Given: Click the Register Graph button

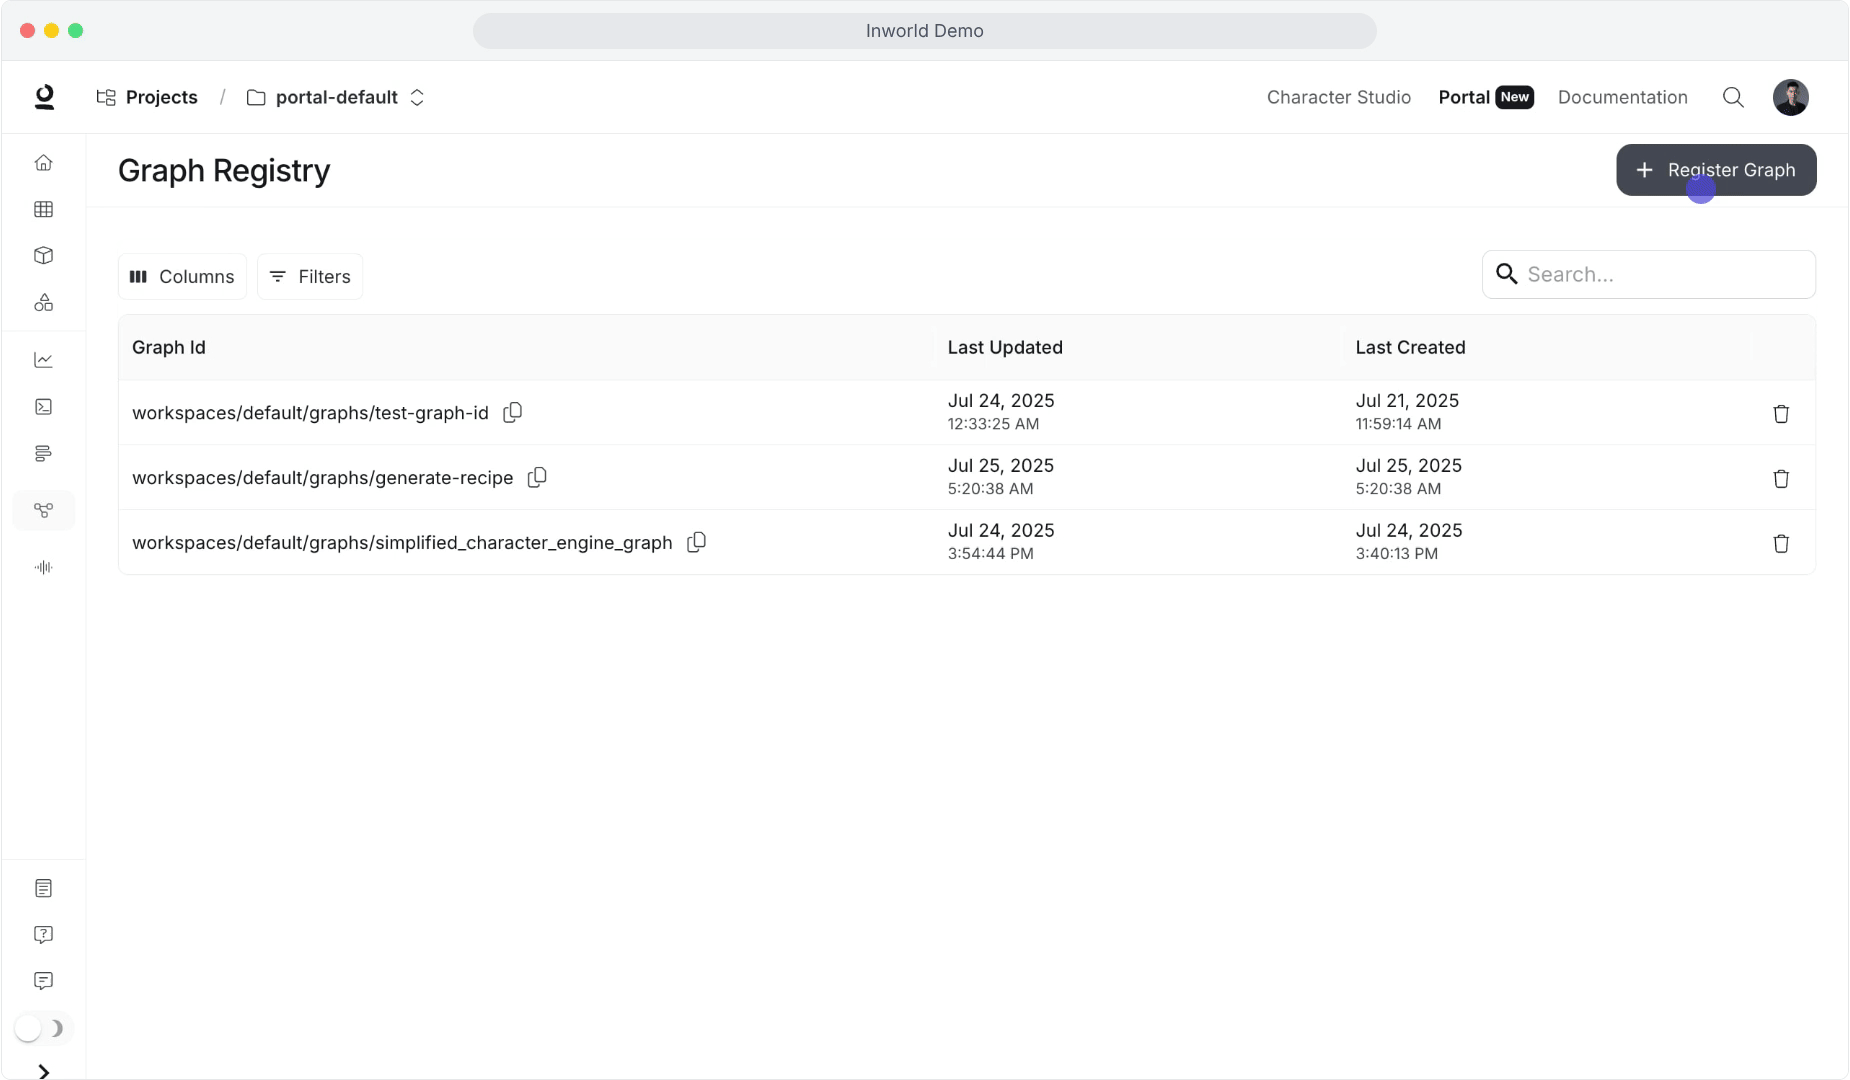Looking at the screenshot, I should tap(1716, 170).
